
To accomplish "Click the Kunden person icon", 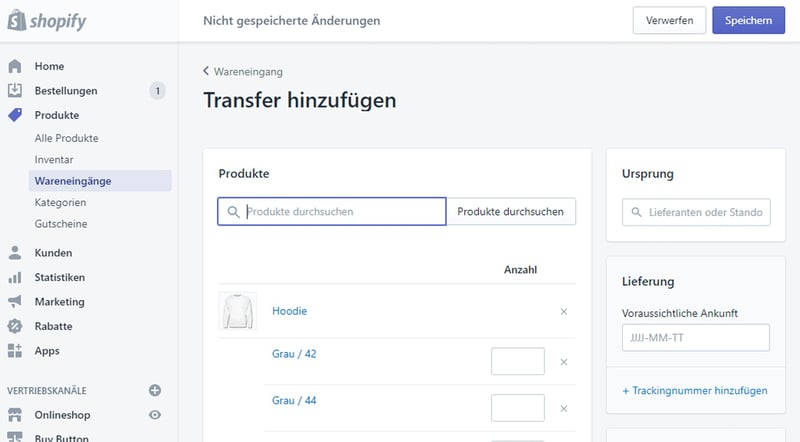I will [x=15, y=253].
